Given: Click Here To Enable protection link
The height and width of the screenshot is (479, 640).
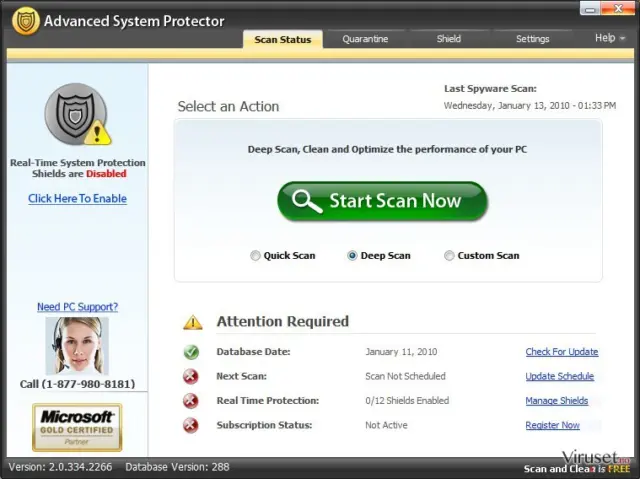Looking at the screenshot, I should click(78, 199).
